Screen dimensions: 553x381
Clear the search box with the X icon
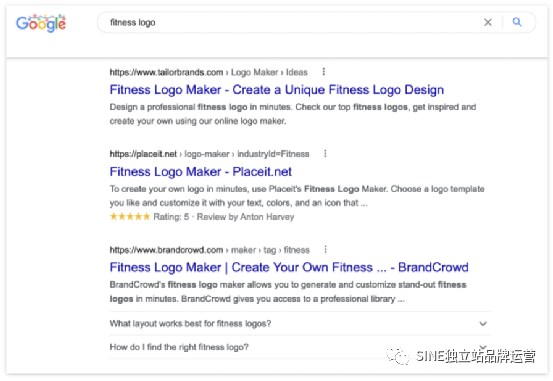(488, 23)
